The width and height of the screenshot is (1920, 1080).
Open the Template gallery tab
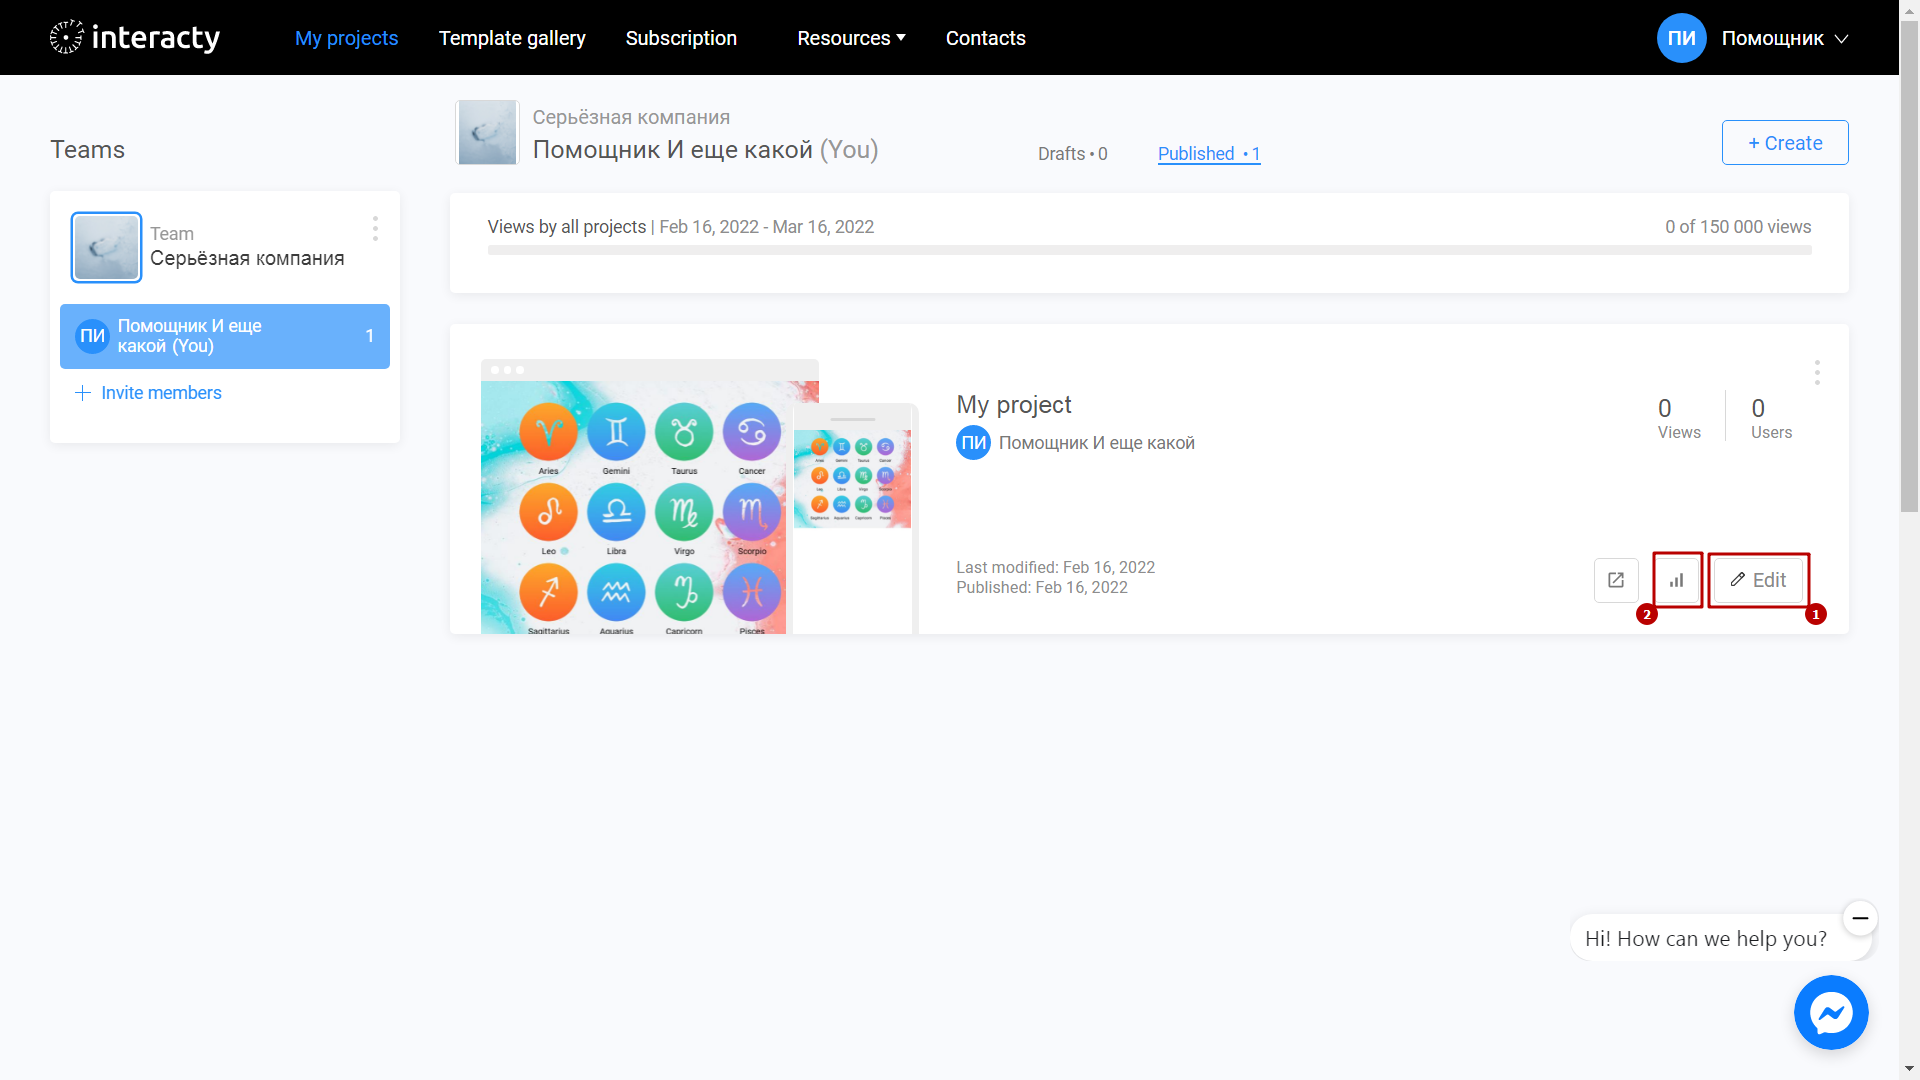[x=512, y=37]
